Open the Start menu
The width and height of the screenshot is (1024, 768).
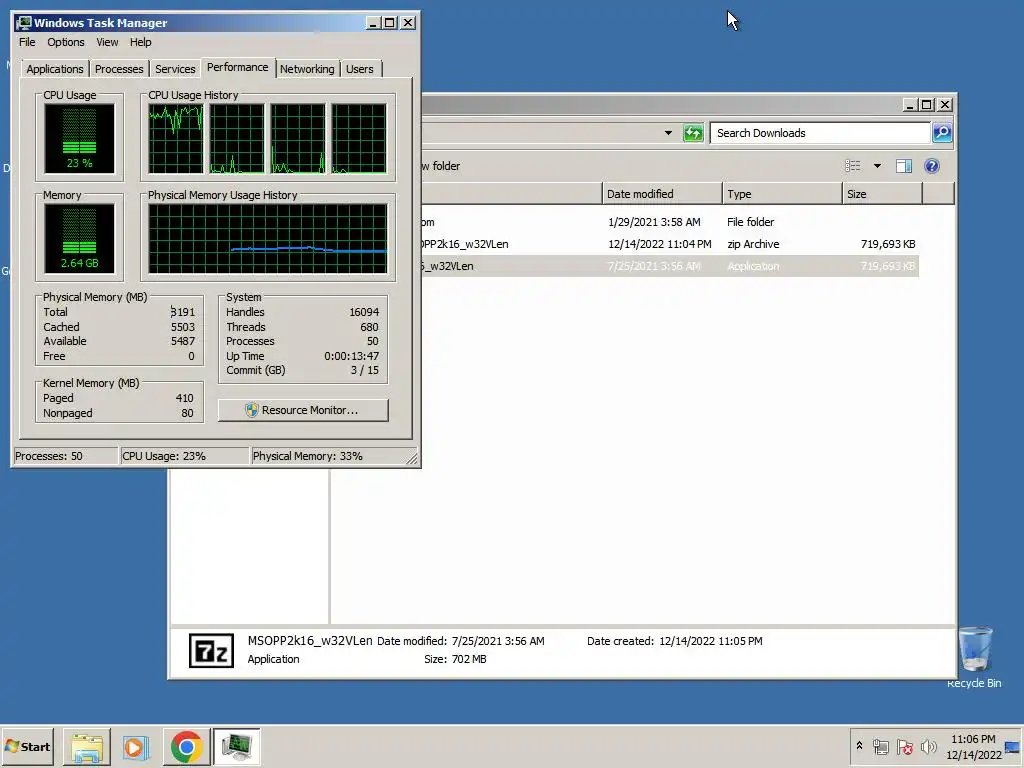point(27,746)
